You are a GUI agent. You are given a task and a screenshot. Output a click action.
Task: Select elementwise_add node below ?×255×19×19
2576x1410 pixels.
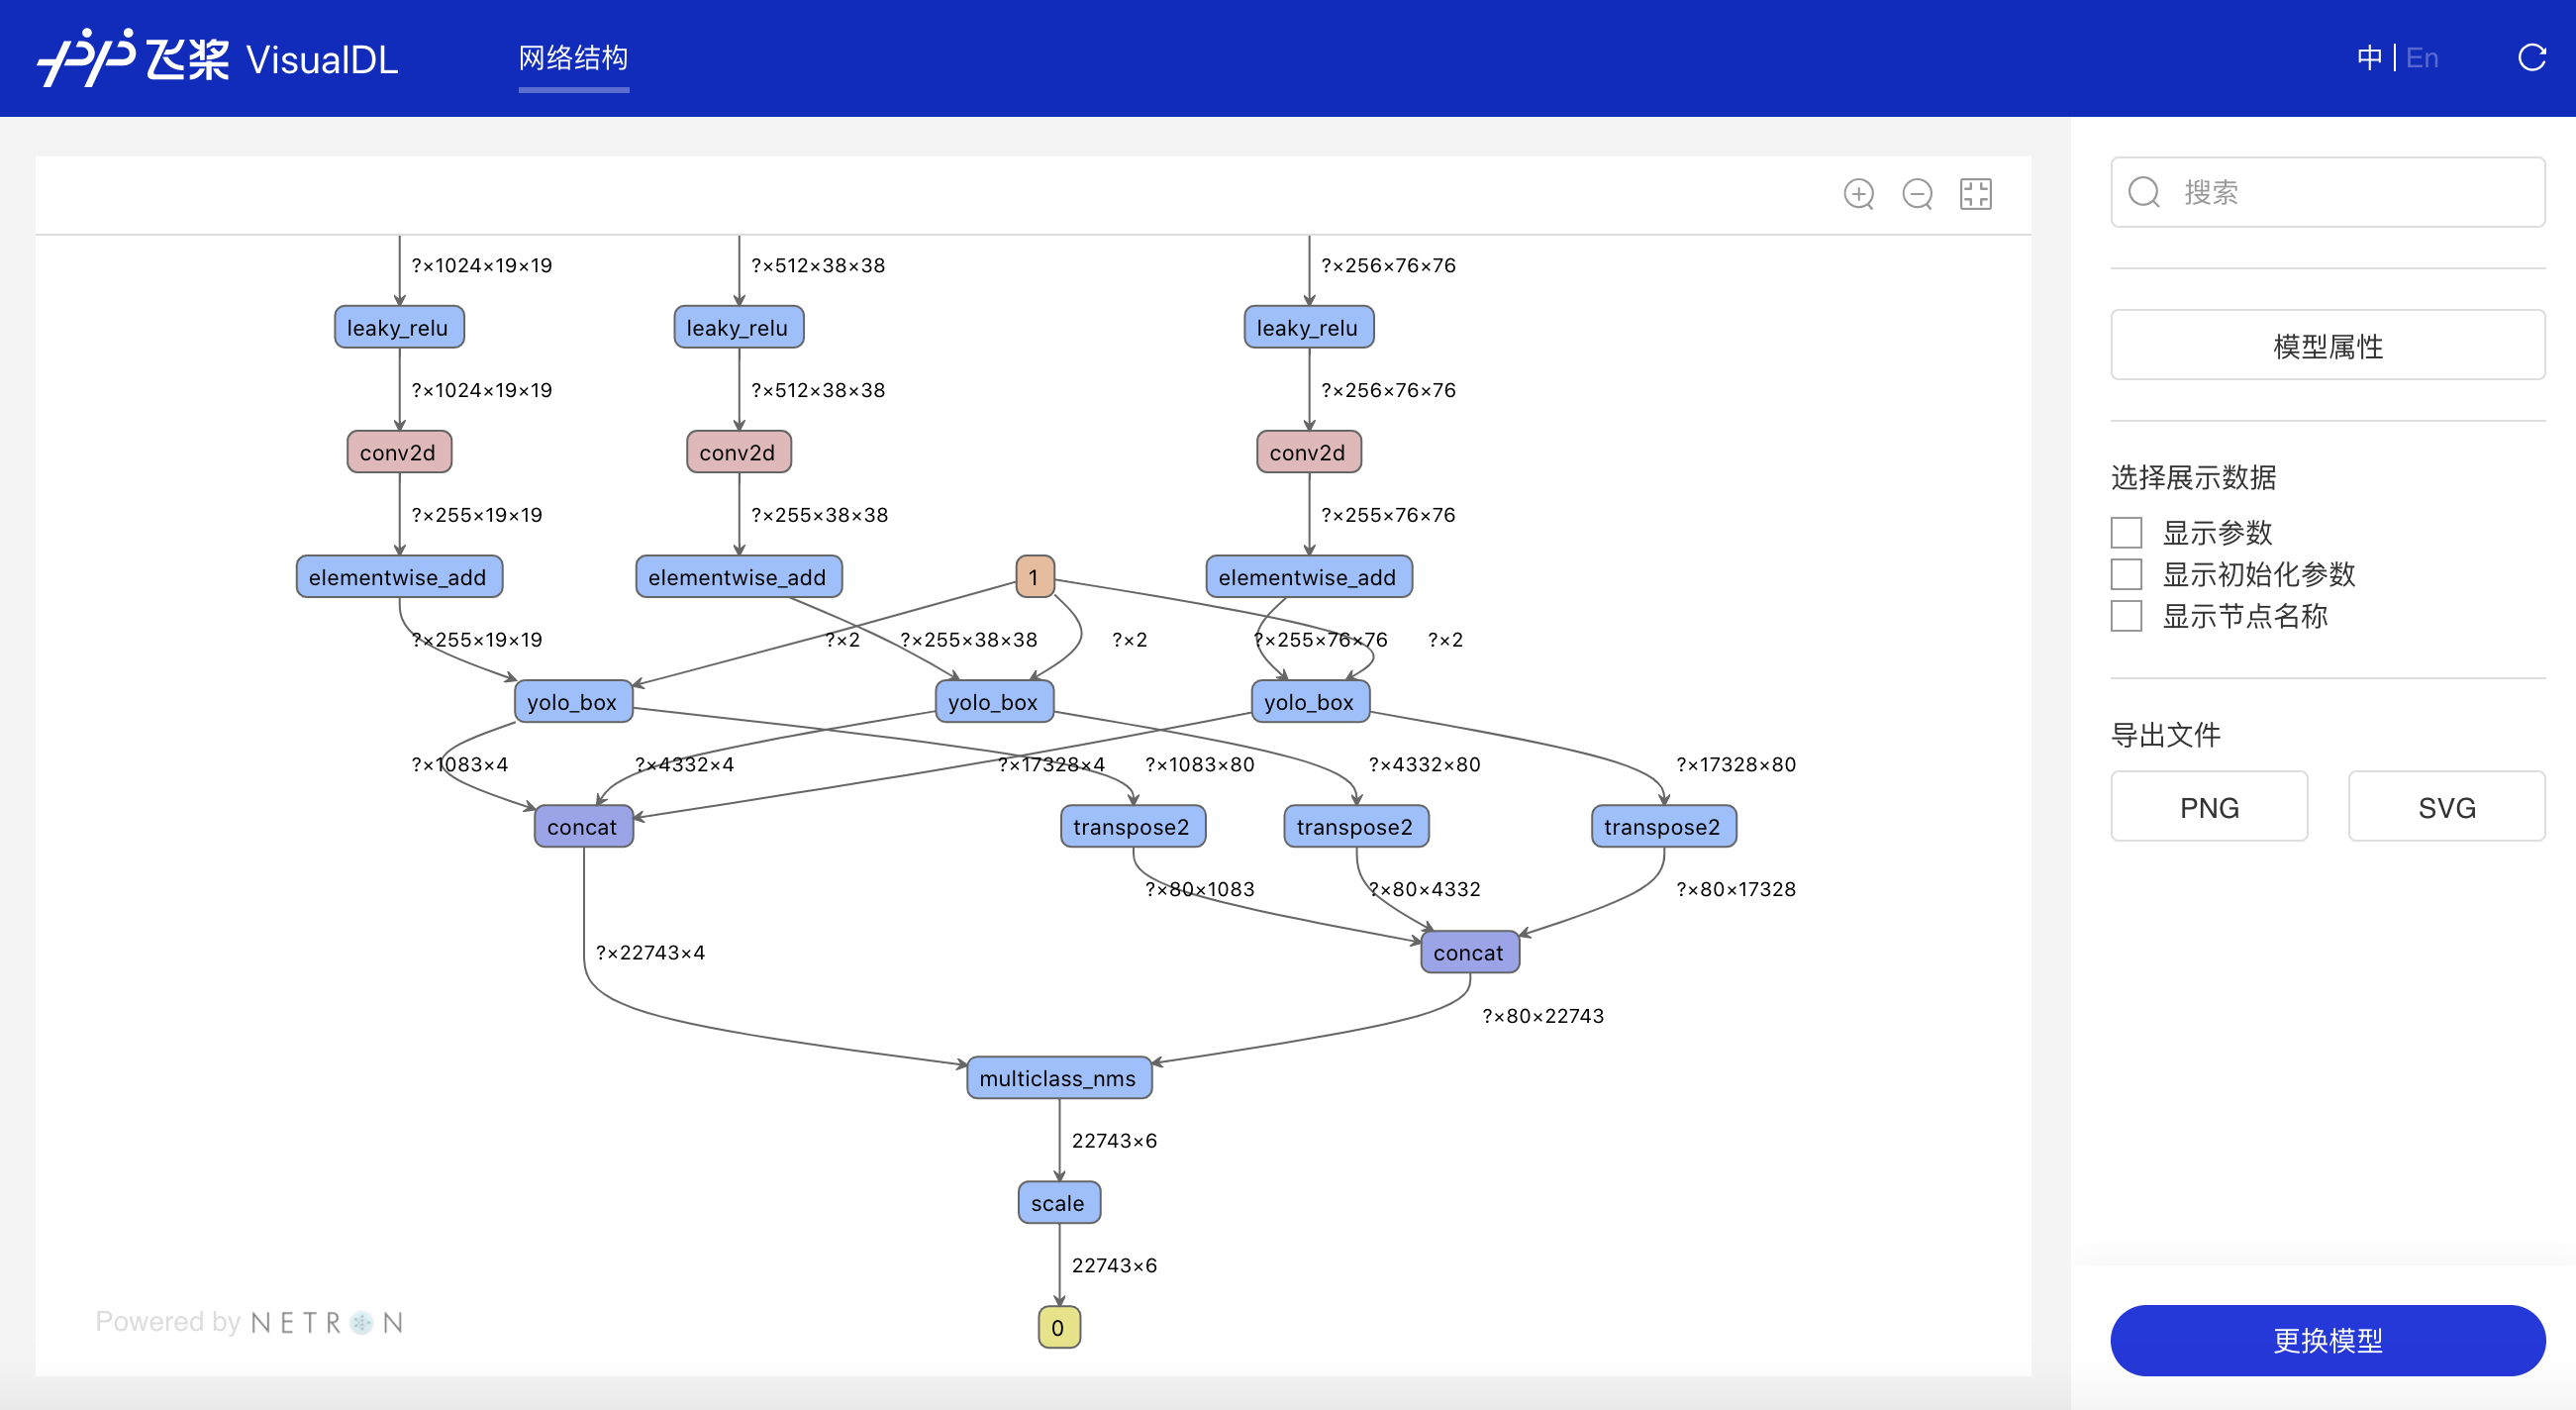[398, 577]
